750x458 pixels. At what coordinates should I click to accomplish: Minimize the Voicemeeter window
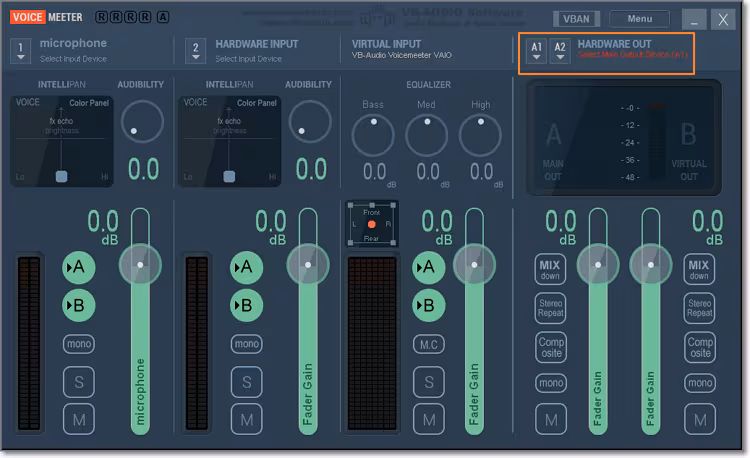(x=694, y=20)
